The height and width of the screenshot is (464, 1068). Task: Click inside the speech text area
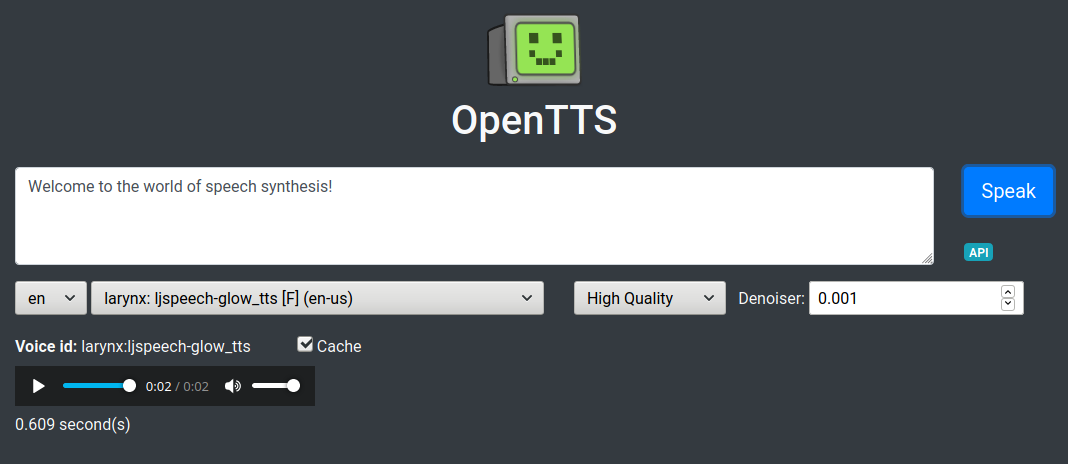tap(474, 216)
